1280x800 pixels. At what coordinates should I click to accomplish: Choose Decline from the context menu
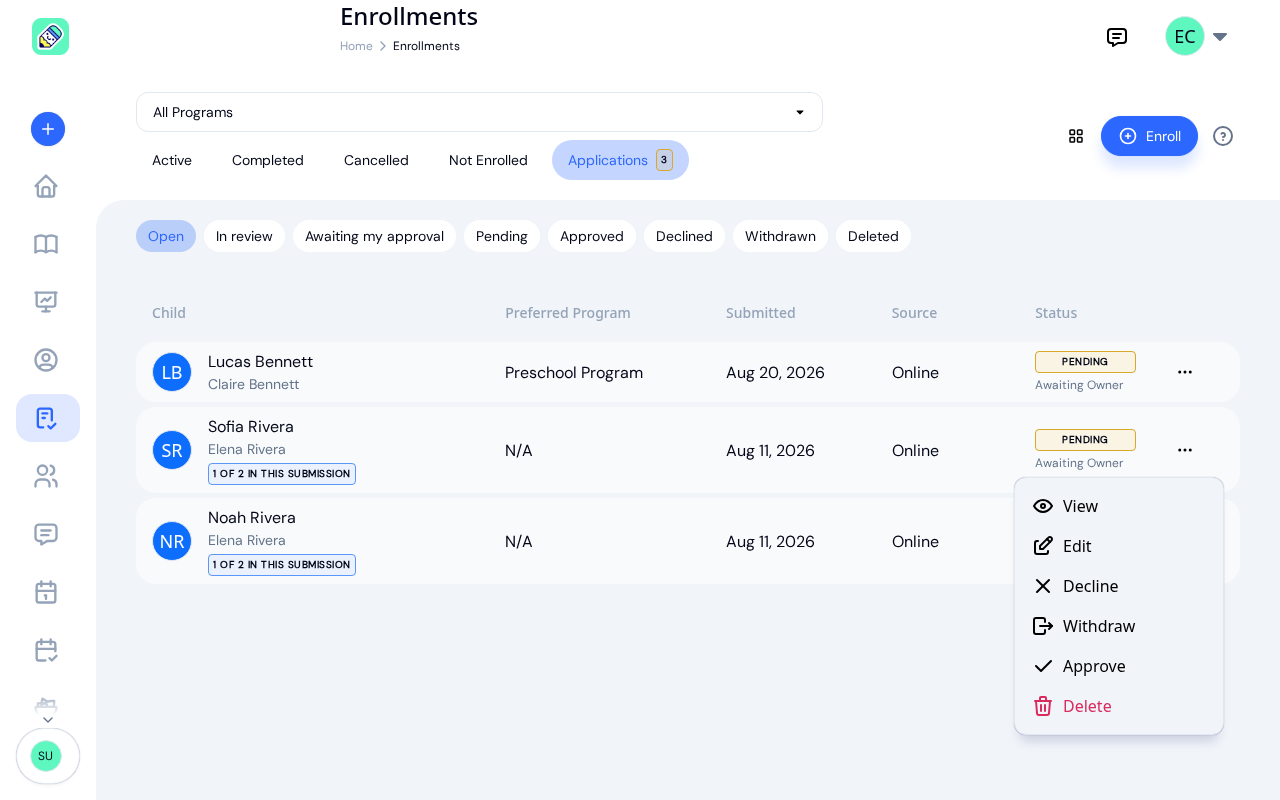tap(1119, 586)
